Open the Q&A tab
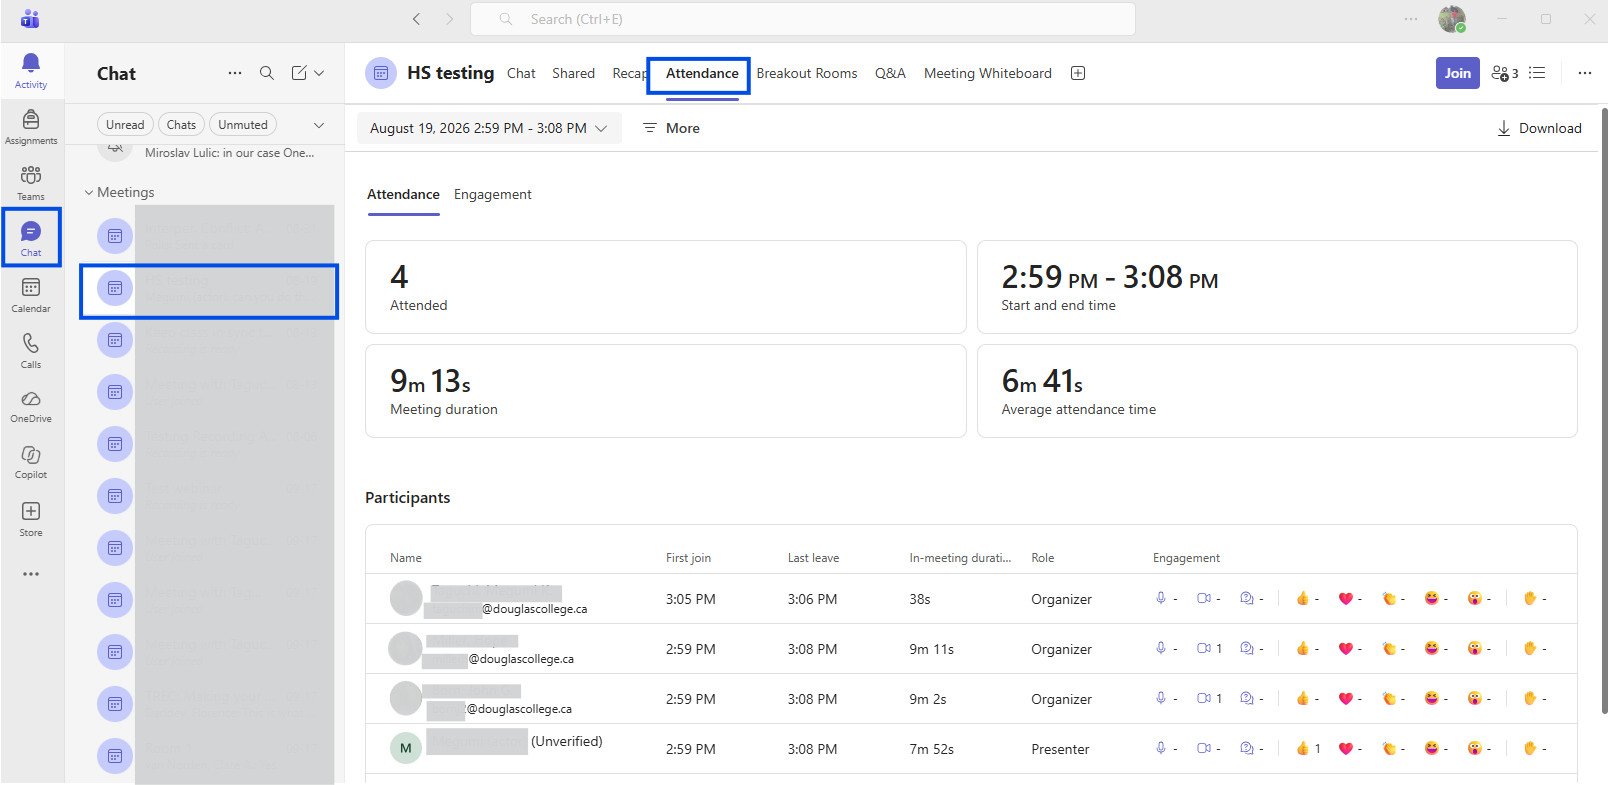 [890, 73]
